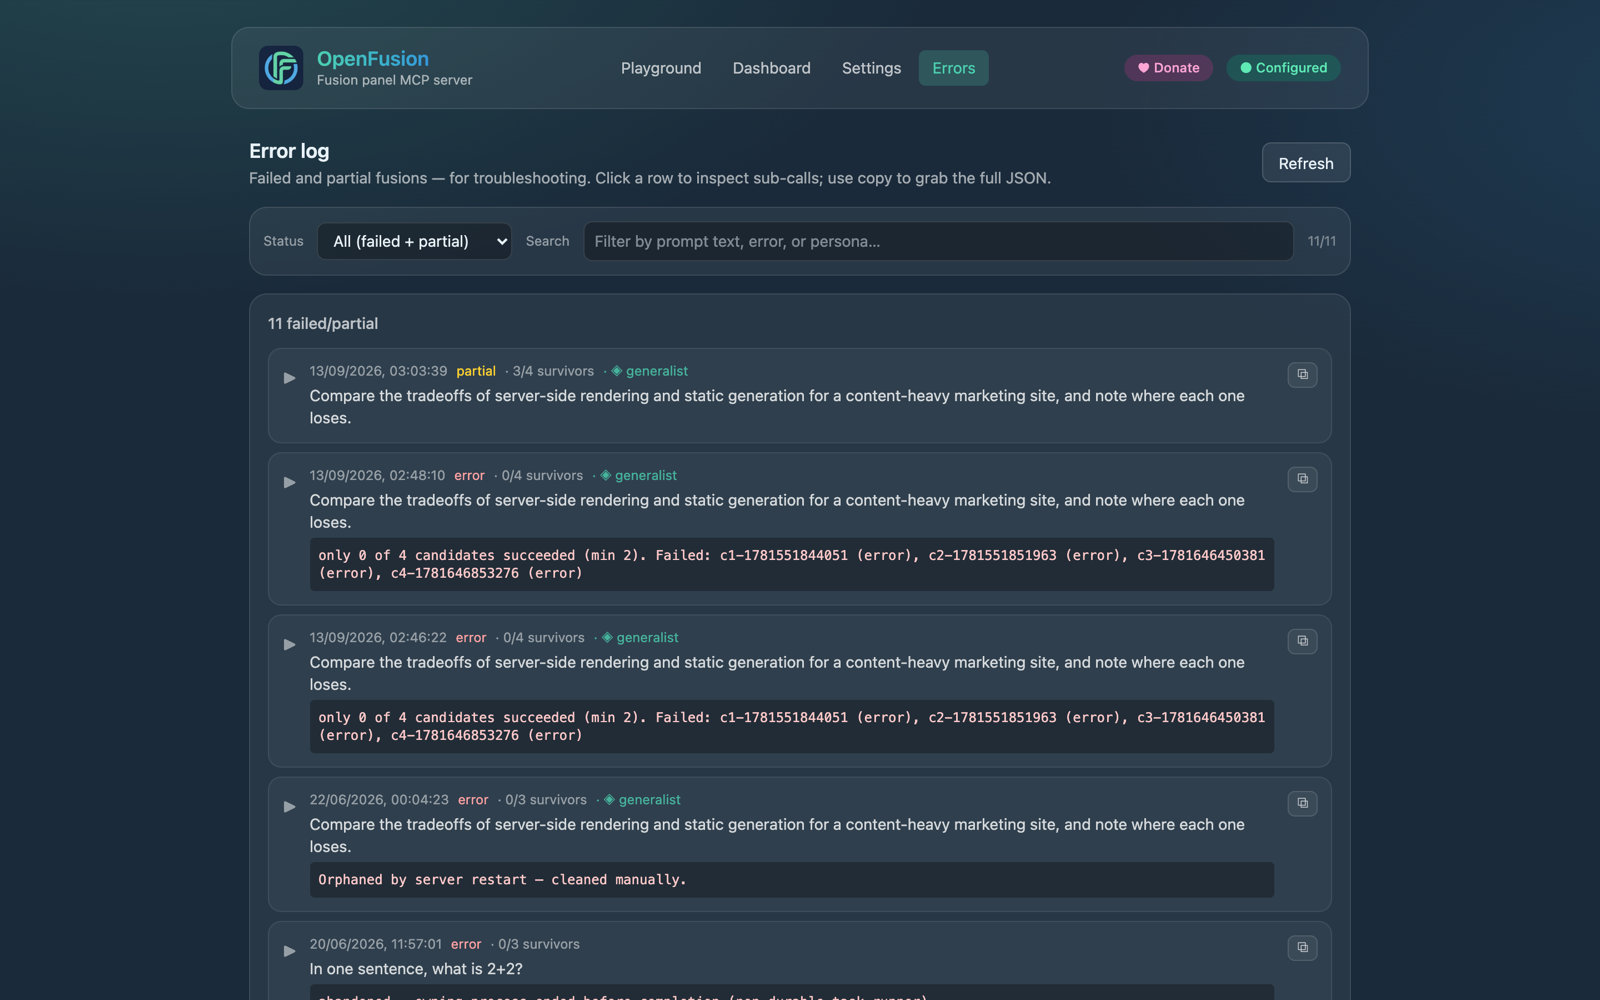
Task: Click the 'In one sentence, what is 2+2?' prompt
Action: click(x=416, y=969)
